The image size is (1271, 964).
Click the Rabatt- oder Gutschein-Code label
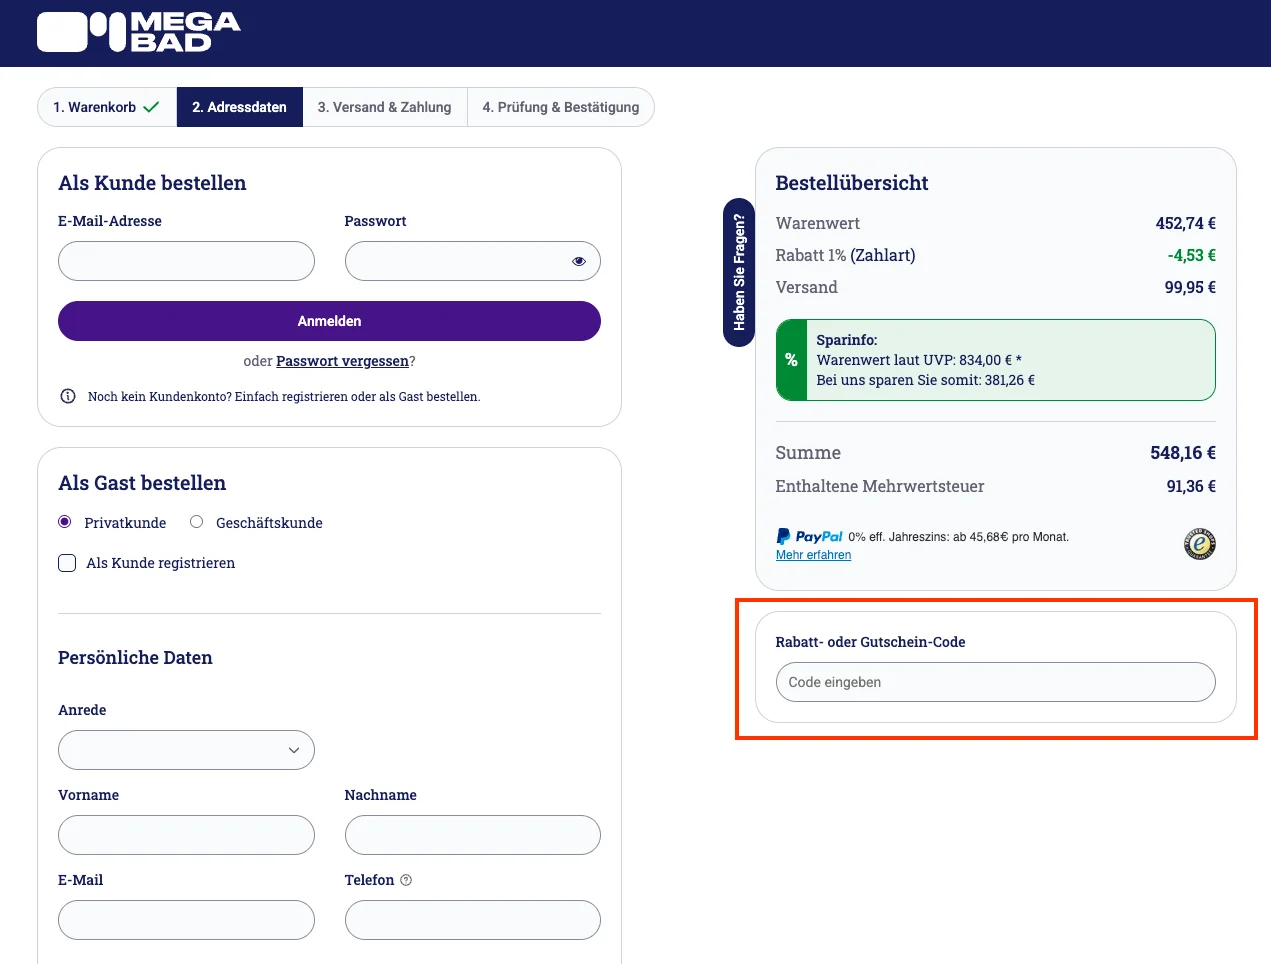pos(870,642)
